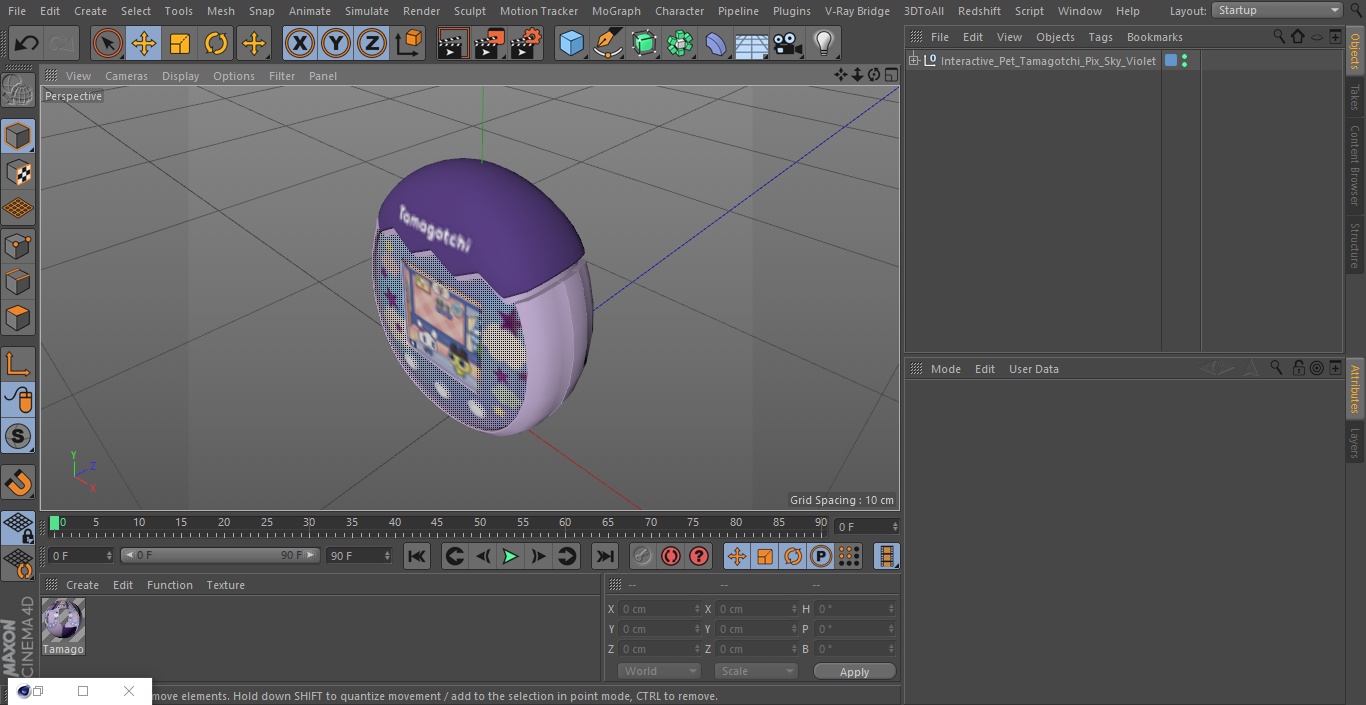Render the active view clapperboard
The width and height of the screenshot is (1366, 705).
pos(453,43)
